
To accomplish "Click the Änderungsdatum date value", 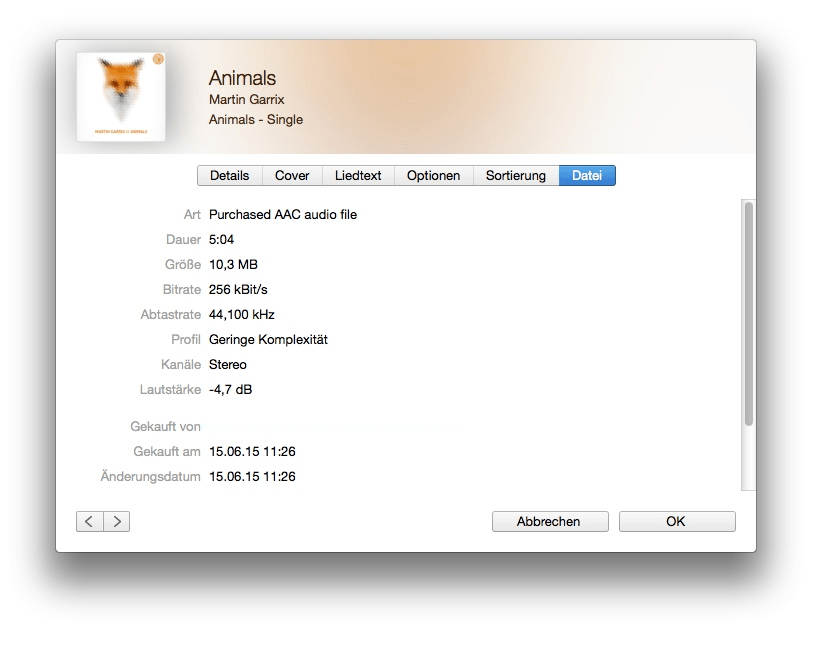I will tap(252, 476).
